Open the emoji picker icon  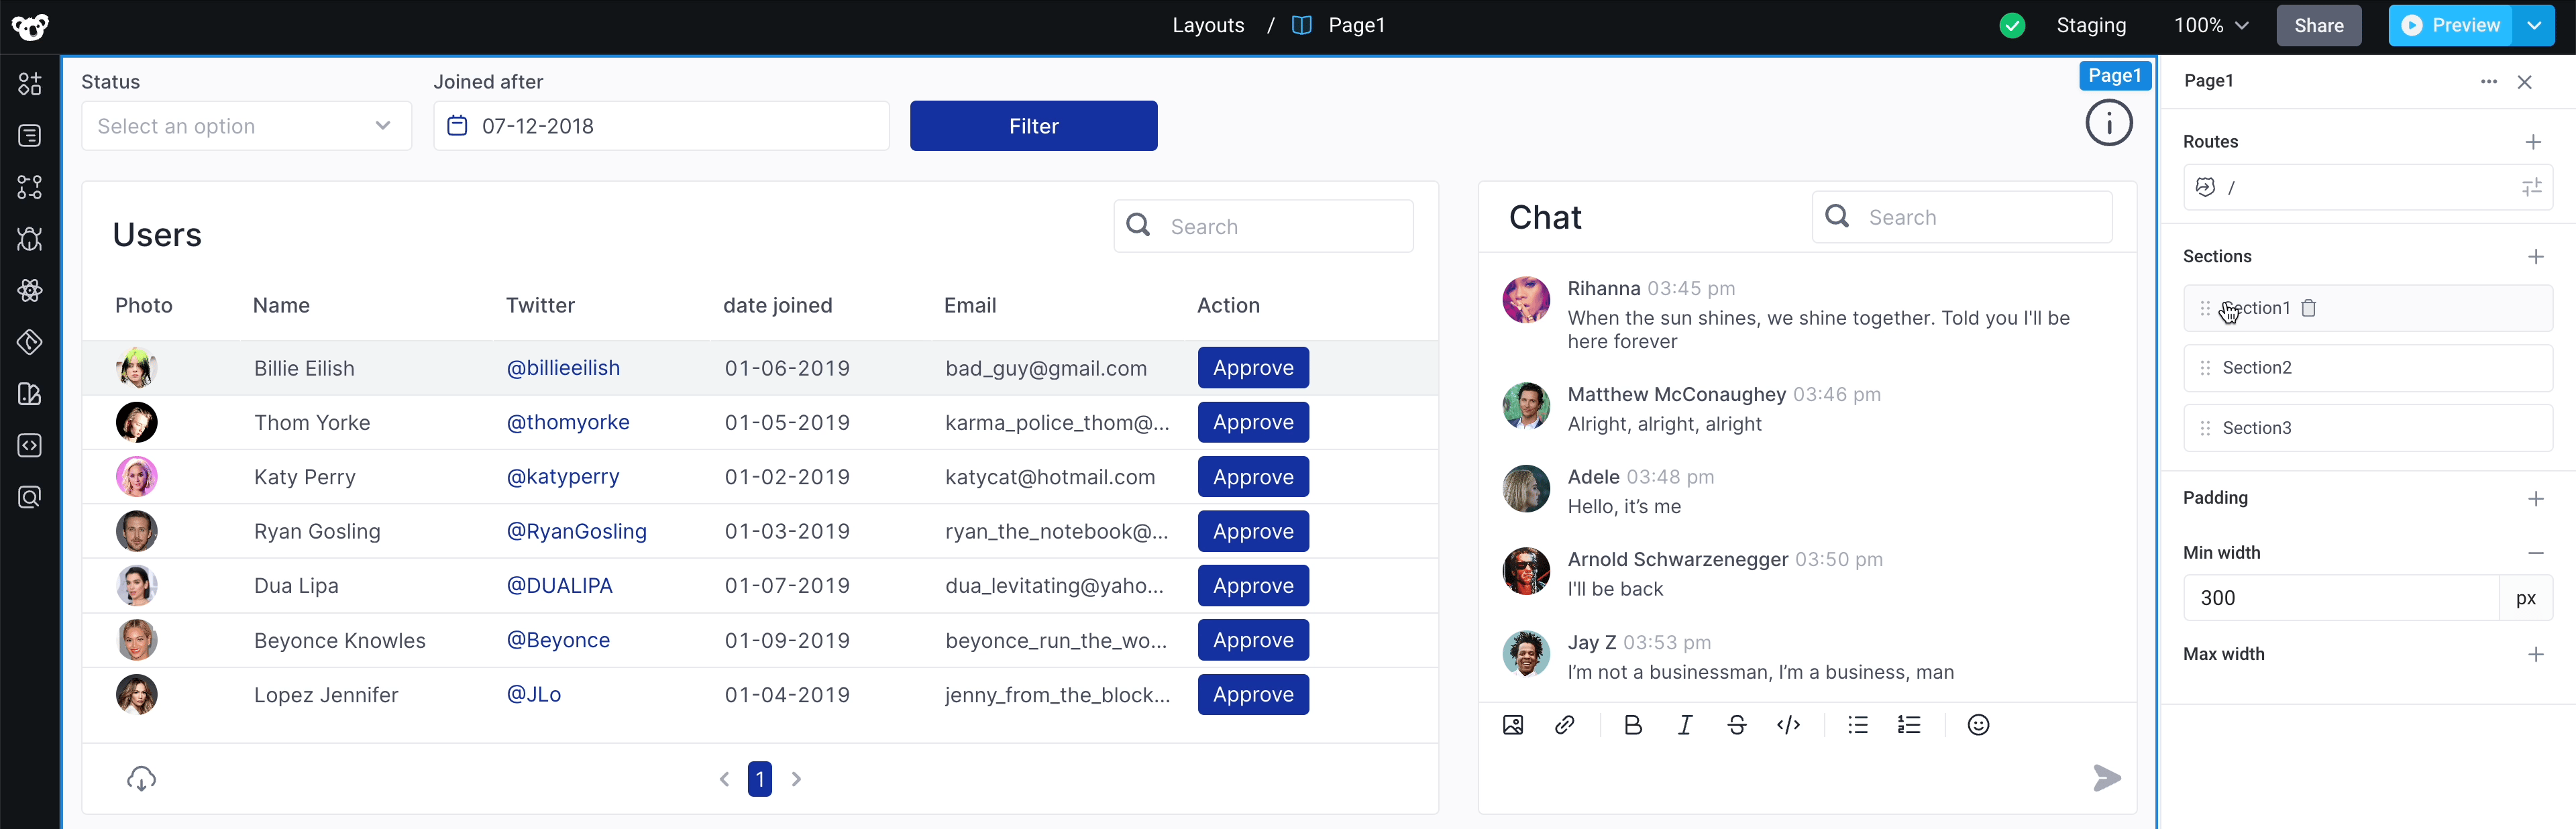pyautogui.click(x=1978, y=725)
